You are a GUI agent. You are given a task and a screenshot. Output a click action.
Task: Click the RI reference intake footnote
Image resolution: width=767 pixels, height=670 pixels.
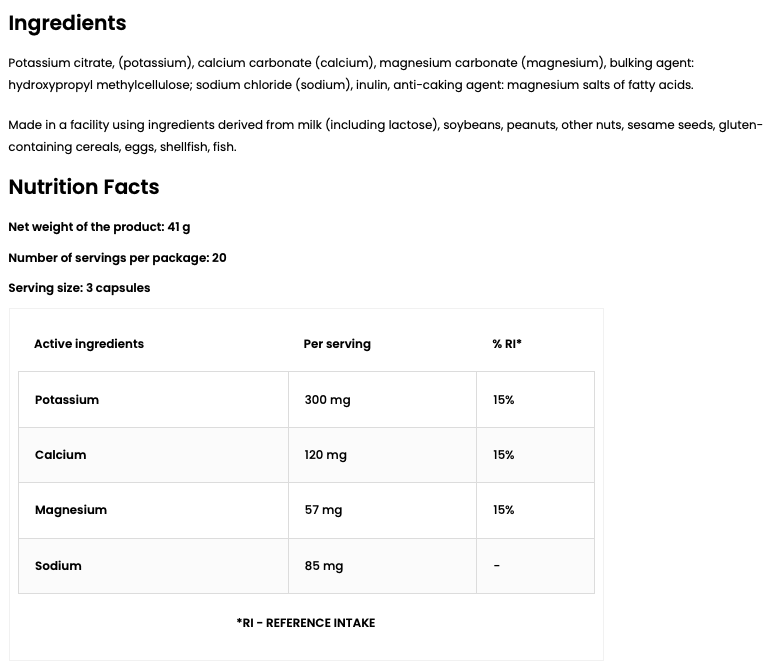306,623
